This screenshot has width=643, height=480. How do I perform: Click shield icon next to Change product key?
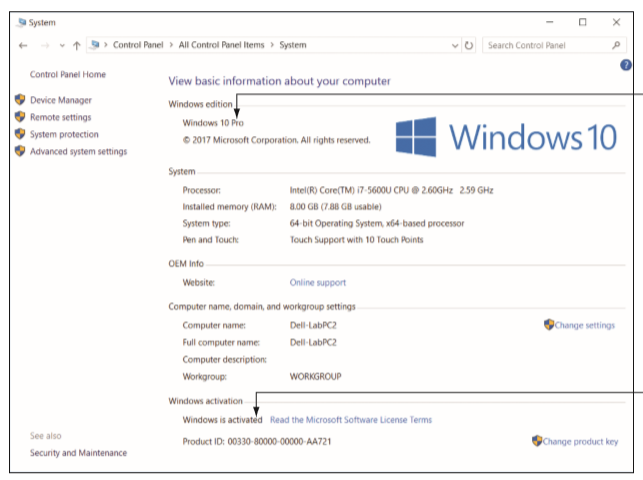coord(537,441)
